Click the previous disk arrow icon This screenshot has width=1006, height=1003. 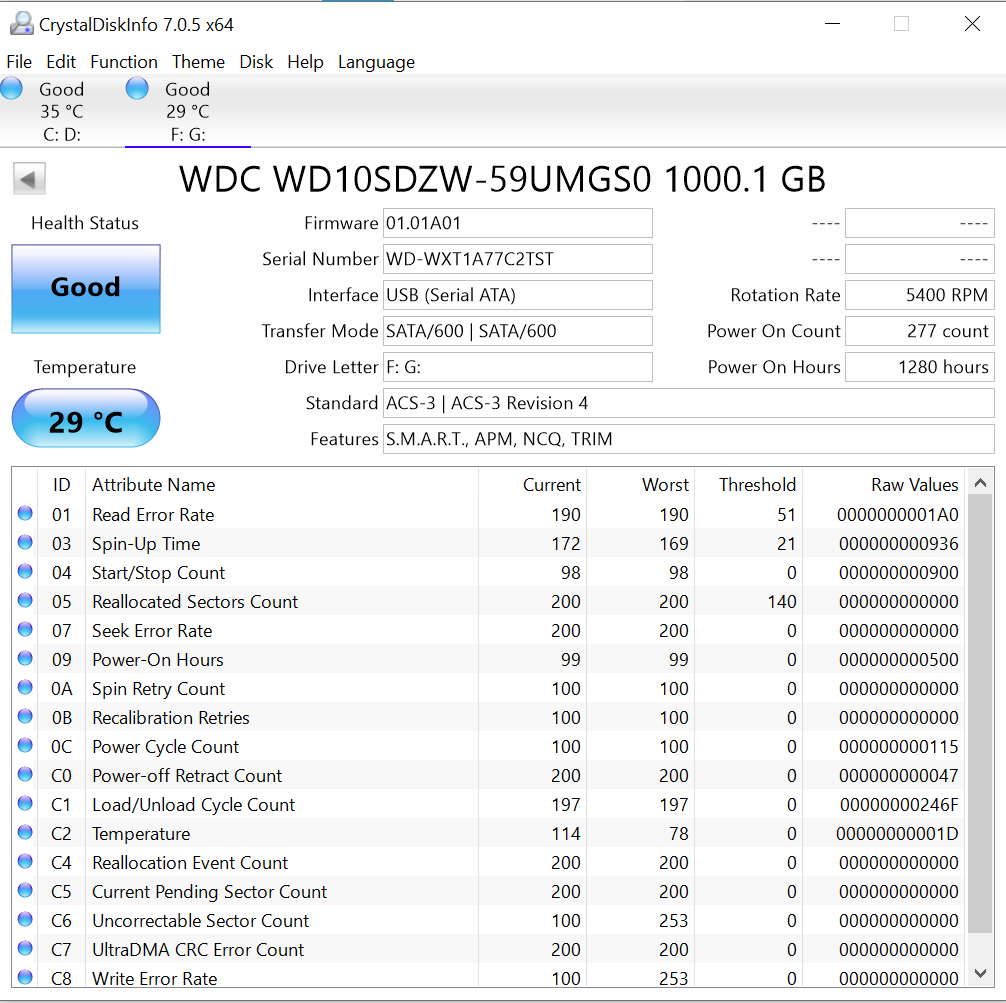point(29,180)
